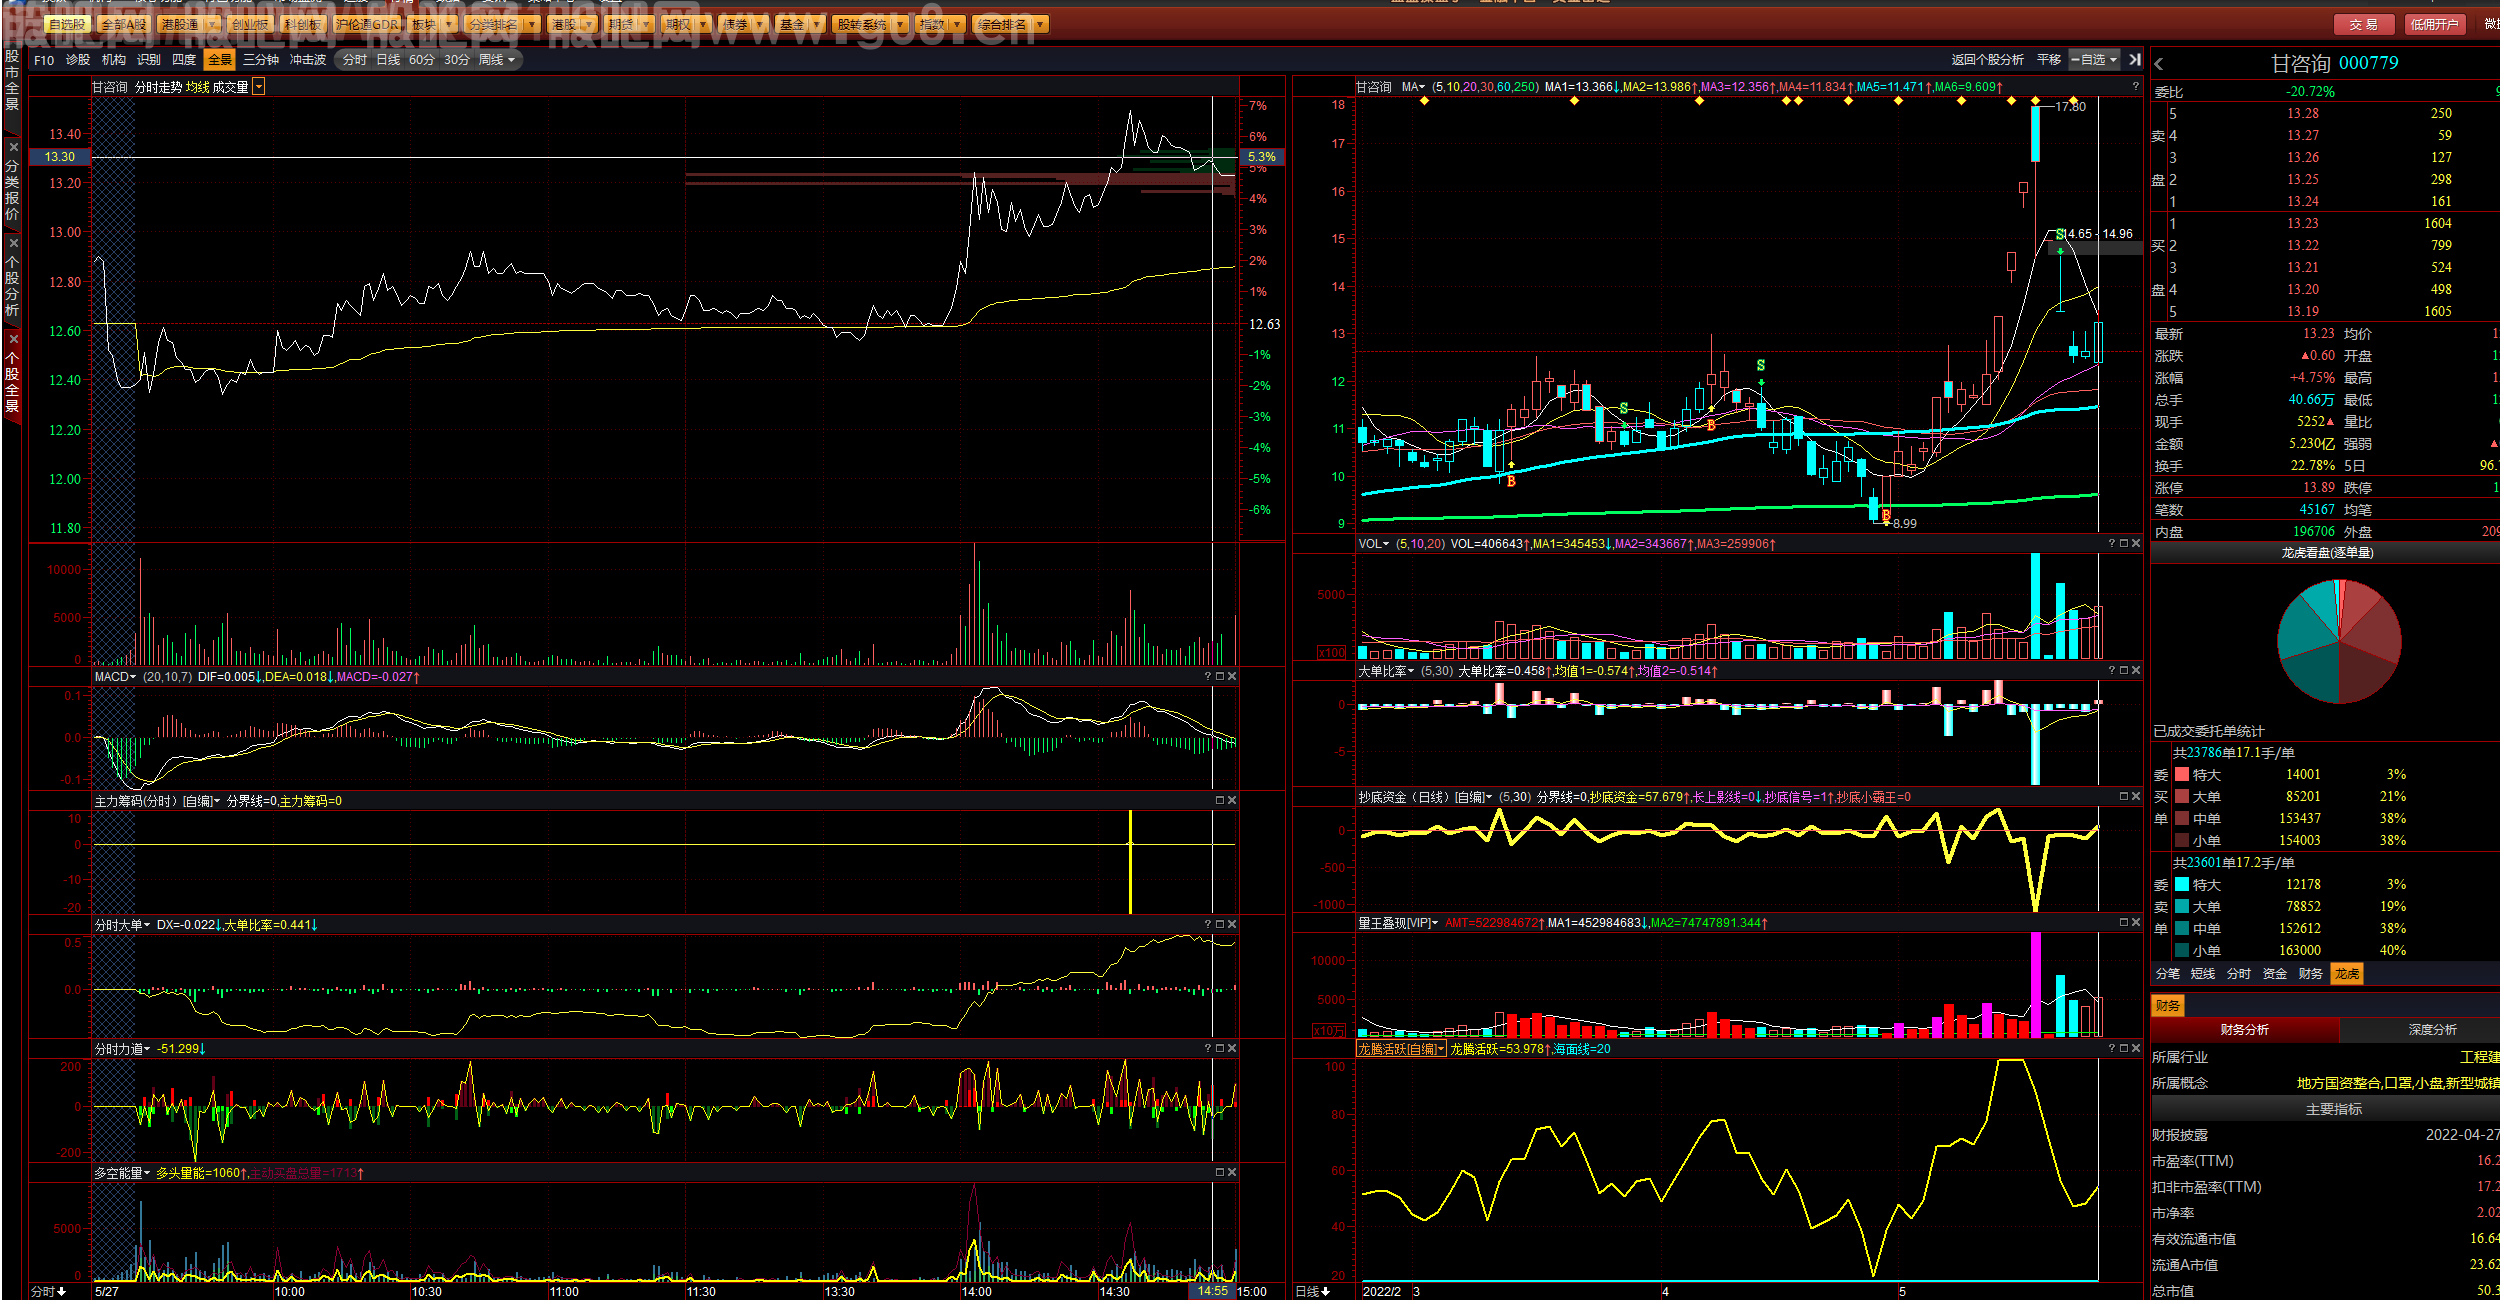Expand the 板块 dropdown
Viewport: 2500px width, 1300px height.
(449, 24)
